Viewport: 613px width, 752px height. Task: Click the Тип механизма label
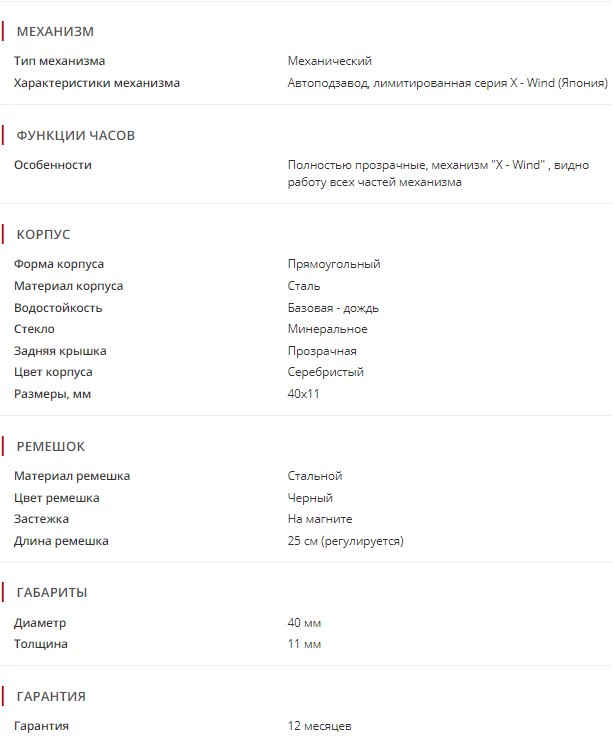click(x=59, y=61)
